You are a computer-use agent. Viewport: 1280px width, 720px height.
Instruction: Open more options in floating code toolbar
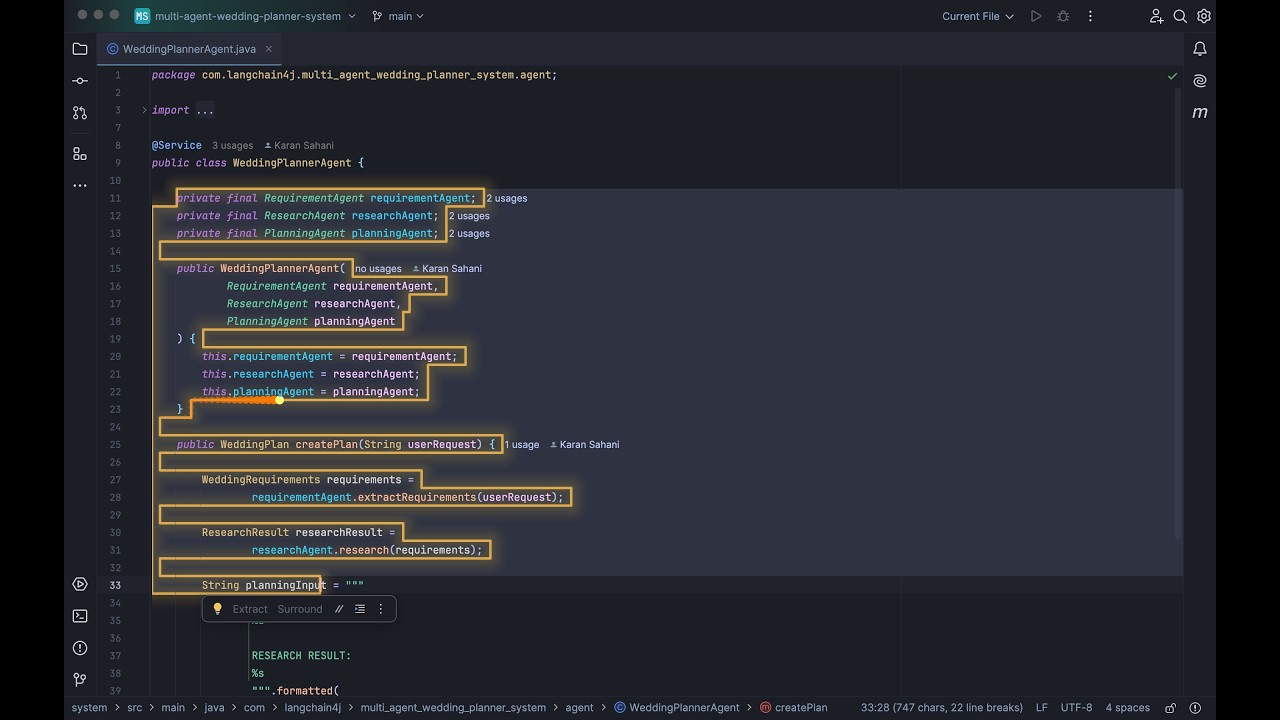click(380, 609)
